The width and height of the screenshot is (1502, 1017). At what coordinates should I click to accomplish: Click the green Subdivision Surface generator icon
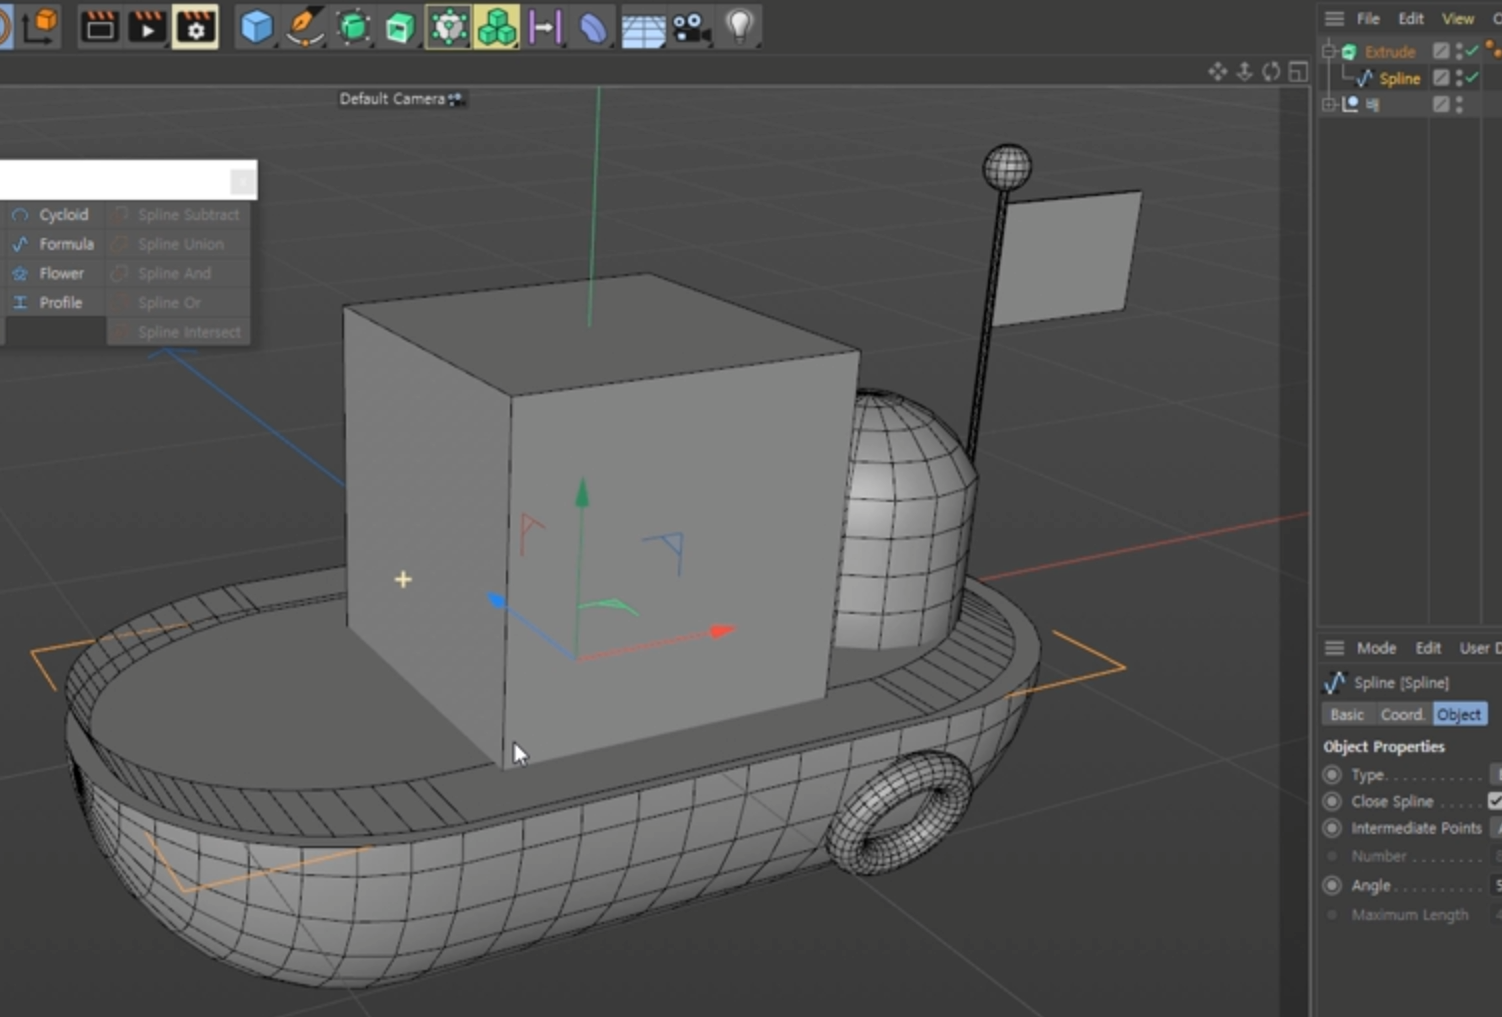353,26
